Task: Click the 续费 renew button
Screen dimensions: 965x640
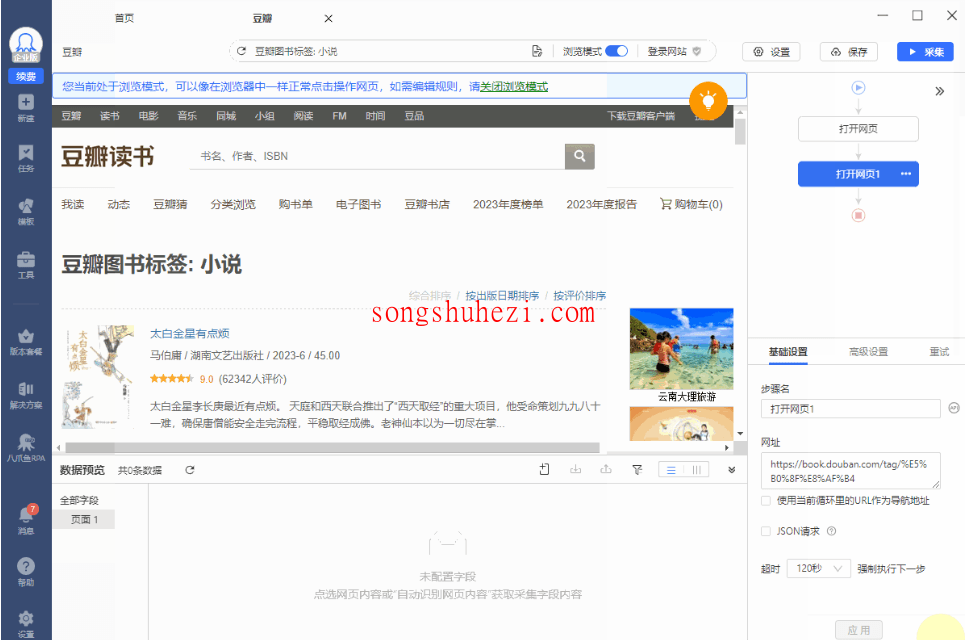Action: 26,76
